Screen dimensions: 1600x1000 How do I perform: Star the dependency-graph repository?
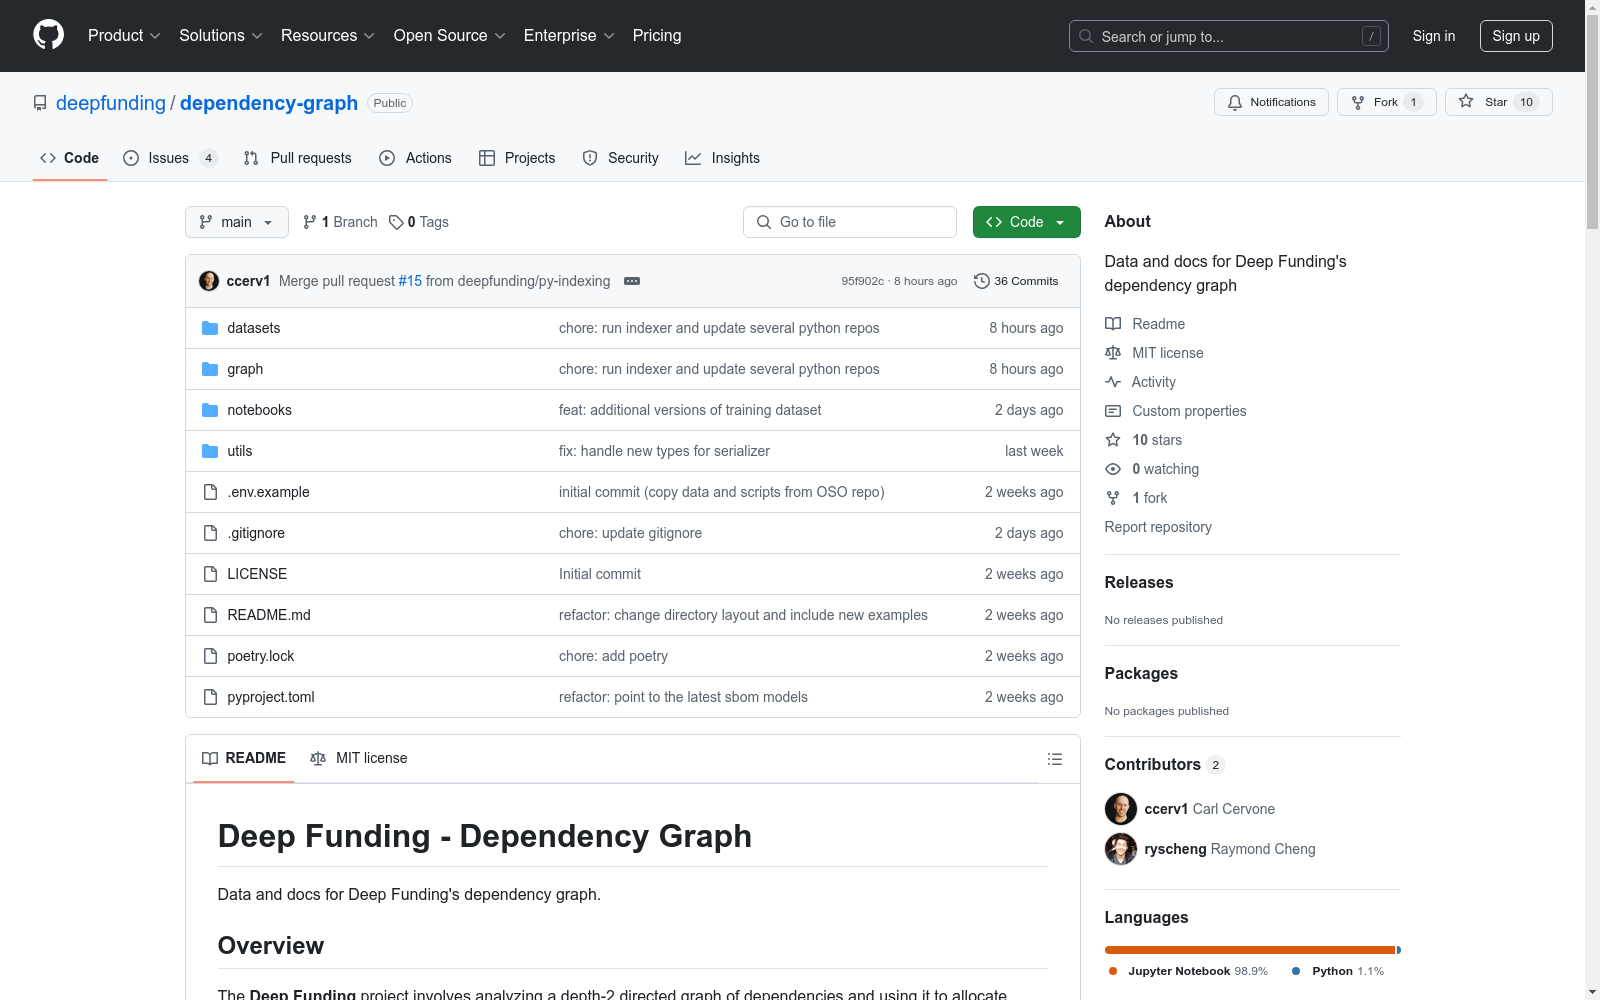coord(1499,102)
